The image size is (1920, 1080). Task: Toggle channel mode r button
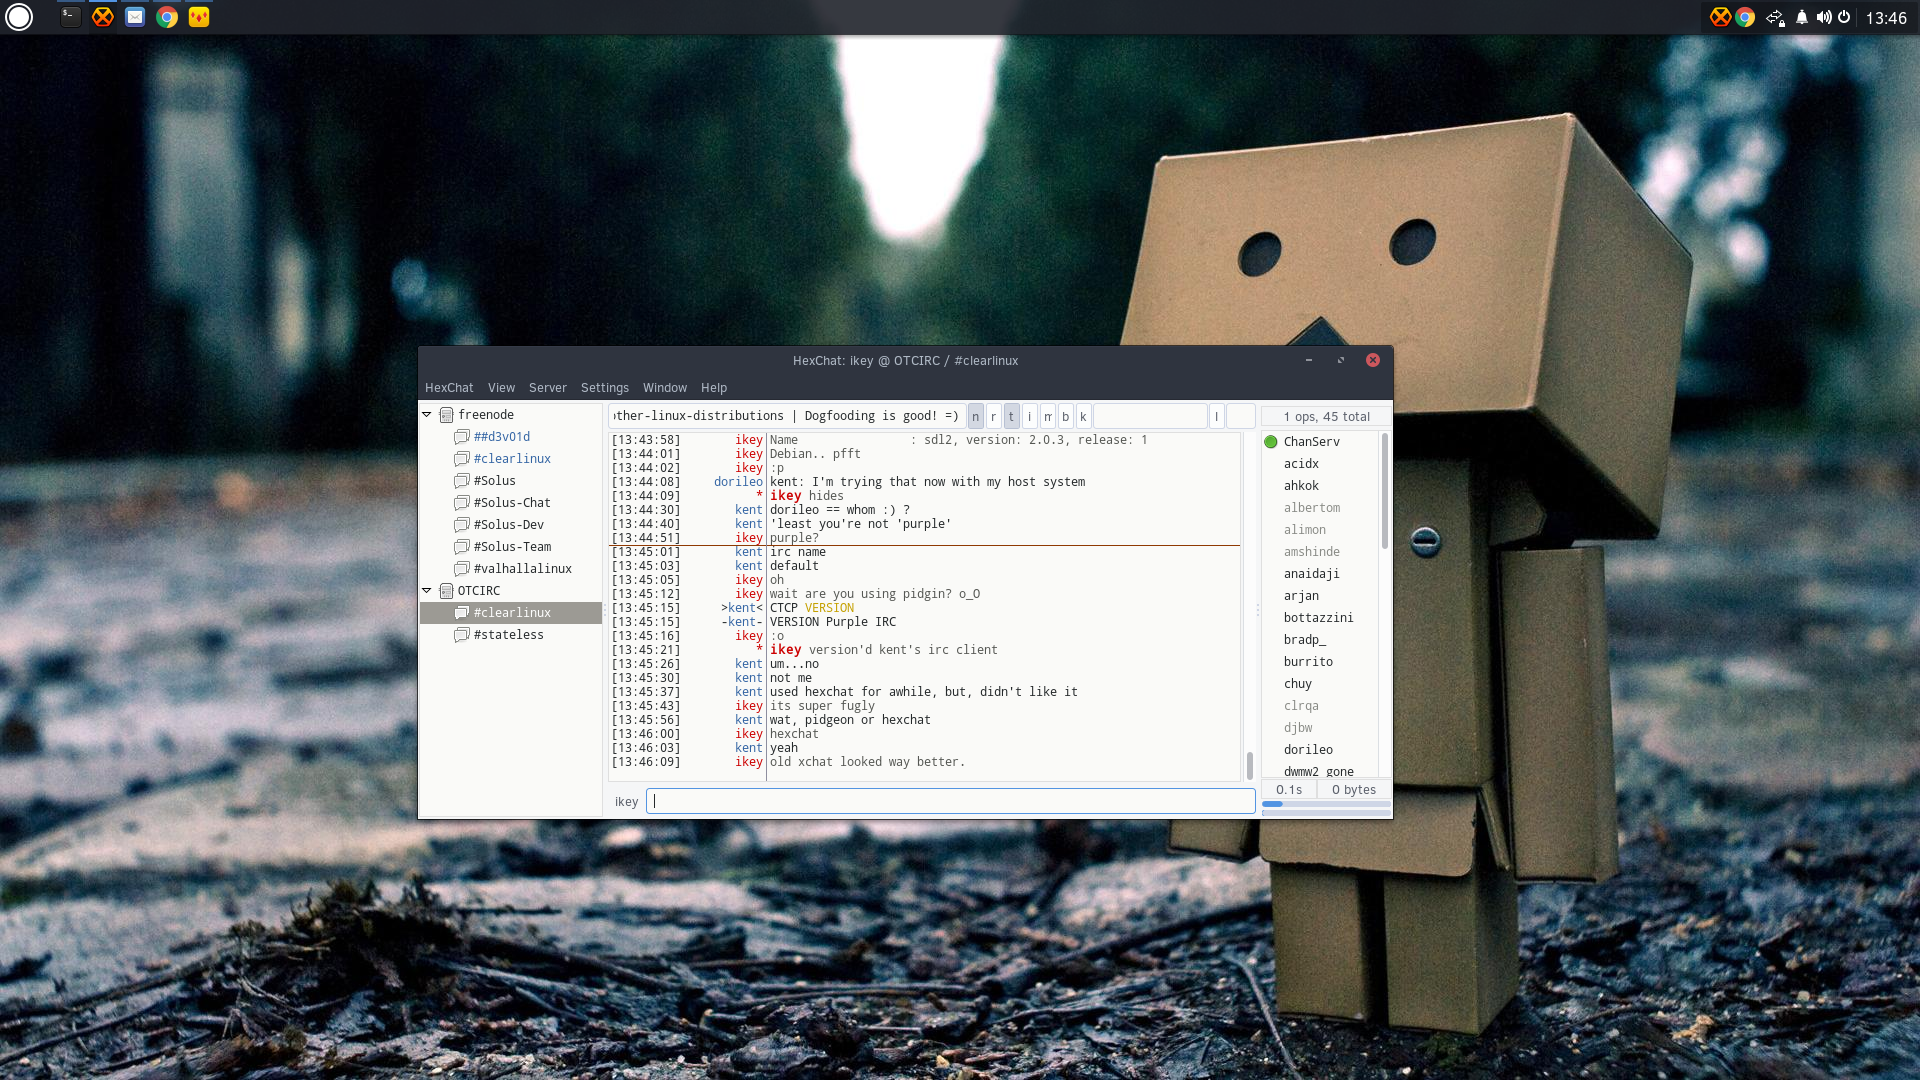[994, 416]
